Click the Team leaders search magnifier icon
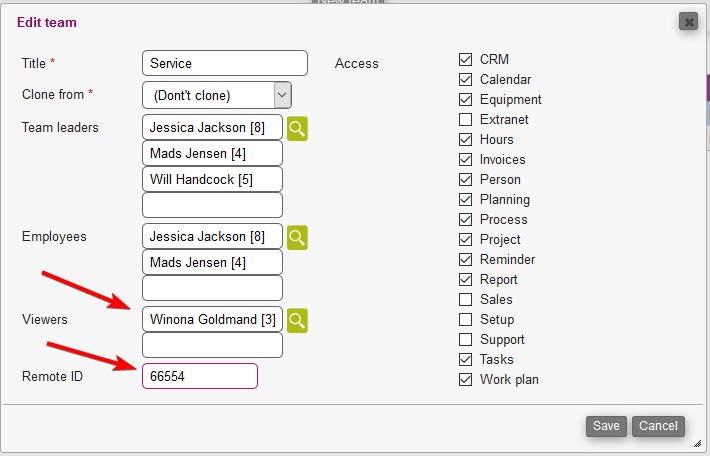Screen dimensions: 710x456 297,128
